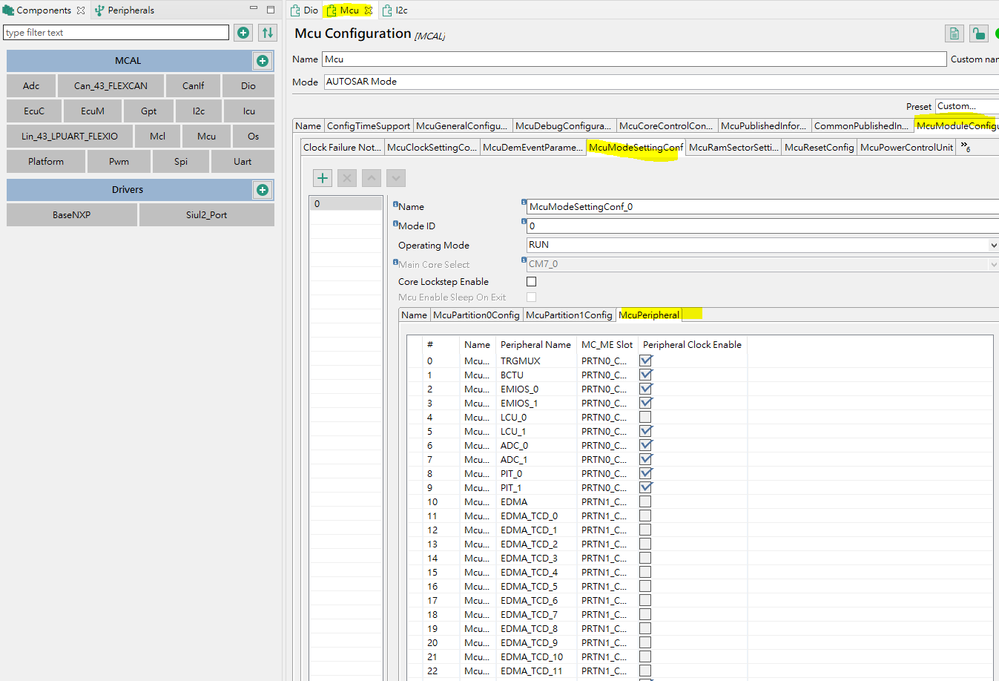Switch to the I2c editor tab
The image size is (999, 681).
[x=395, y=10]
